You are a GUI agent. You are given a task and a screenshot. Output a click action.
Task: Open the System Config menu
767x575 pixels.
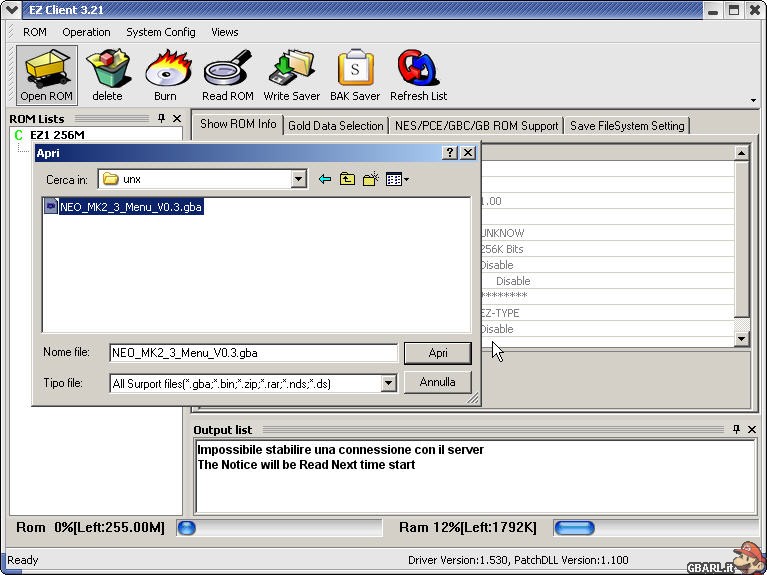tap(160, 32)
